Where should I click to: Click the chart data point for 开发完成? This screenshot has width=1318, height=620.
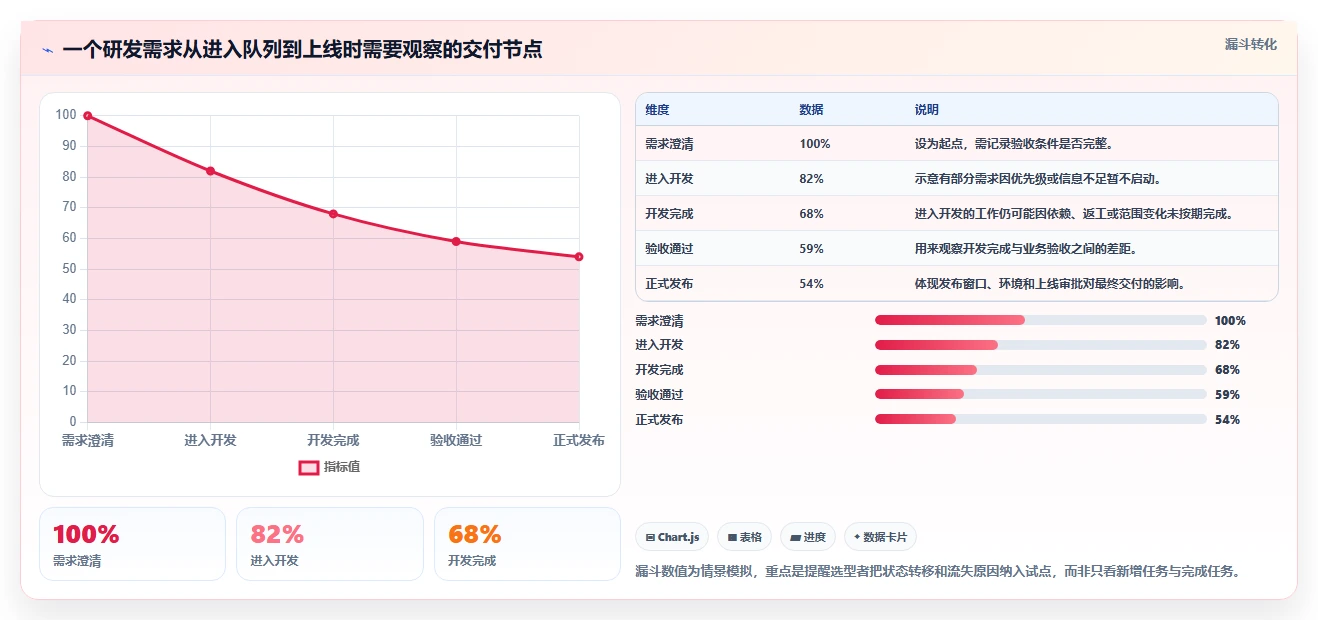[333, 214]
